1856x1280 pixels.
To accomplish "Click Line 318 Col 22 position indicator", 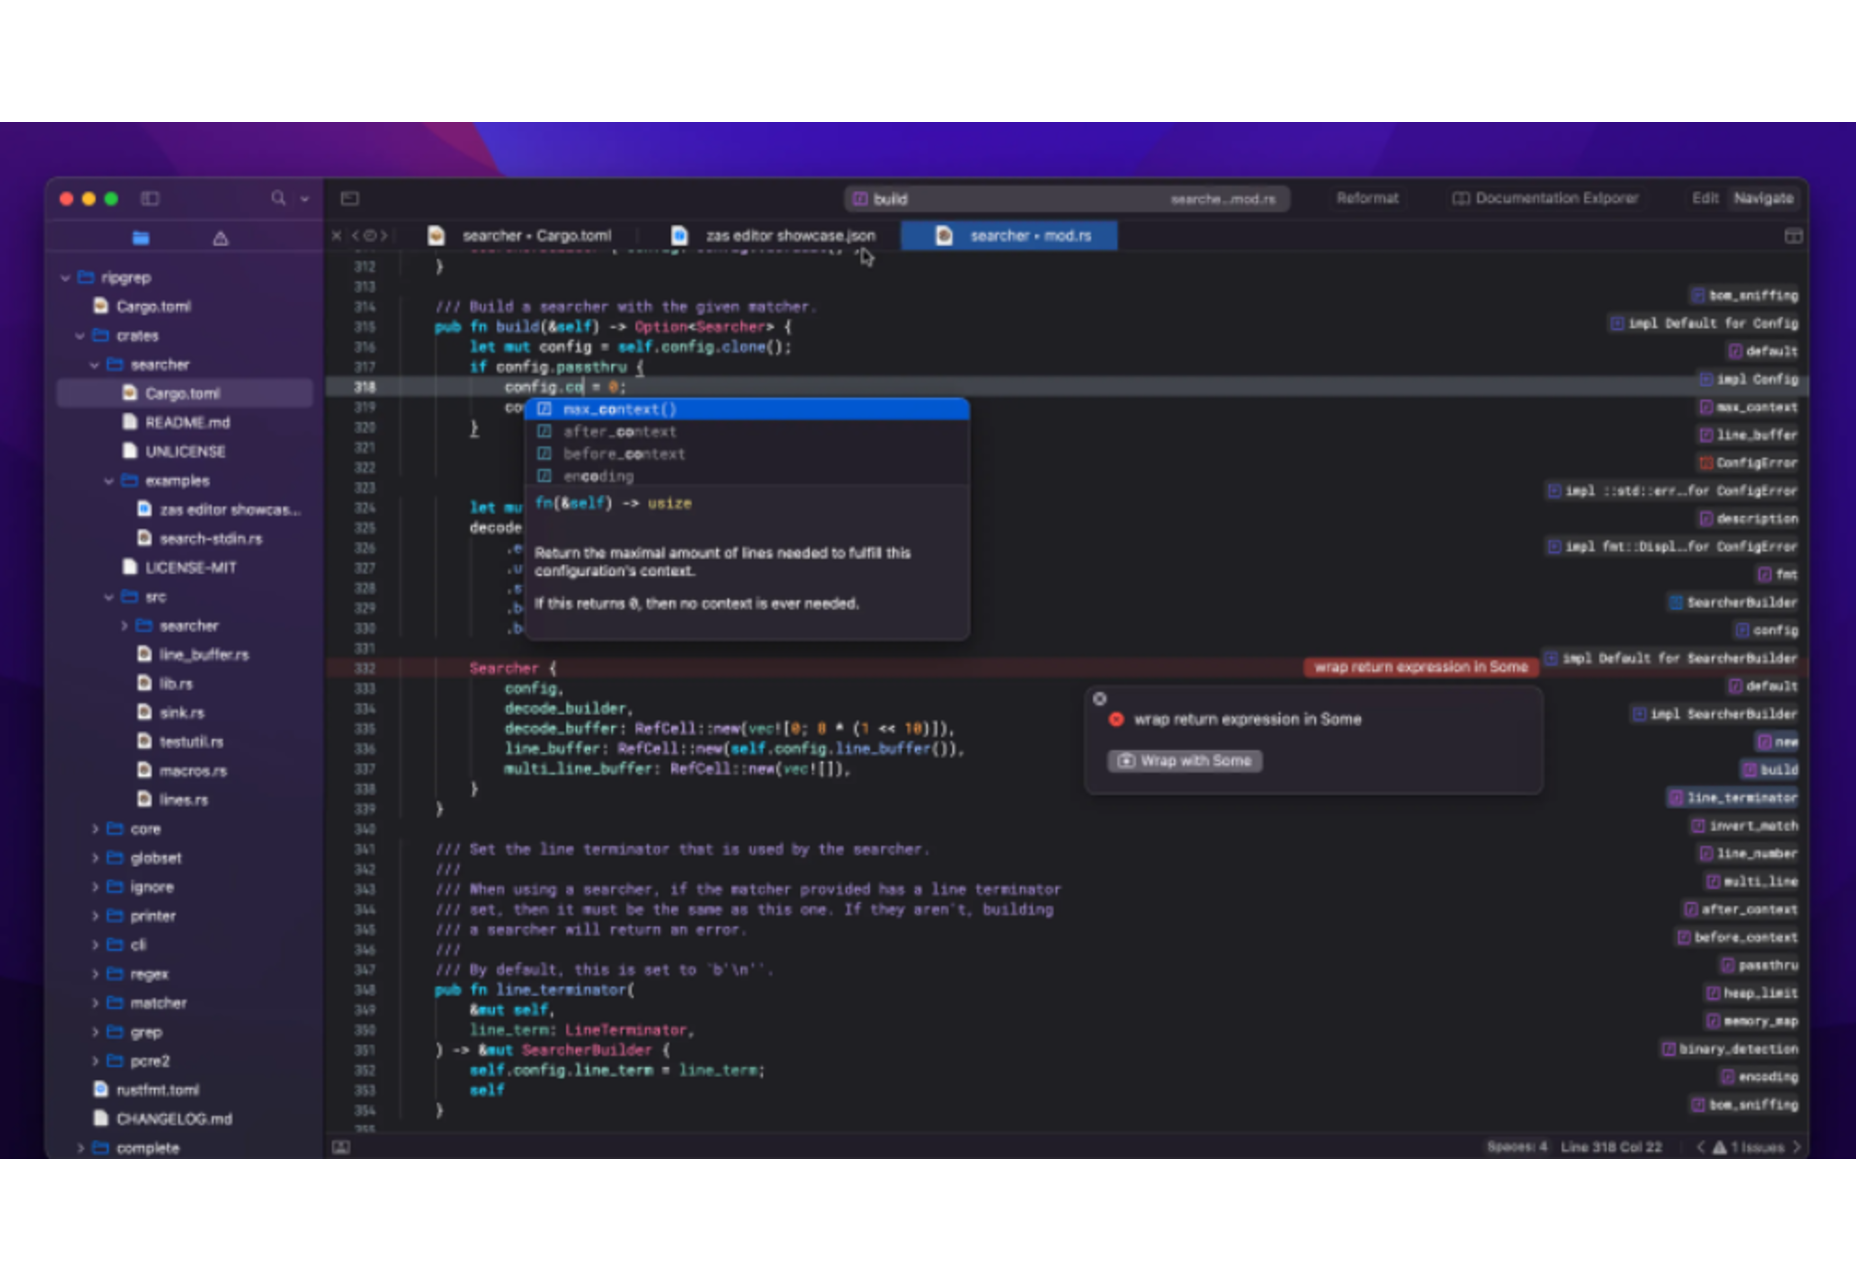I will pos(1611,1147).
